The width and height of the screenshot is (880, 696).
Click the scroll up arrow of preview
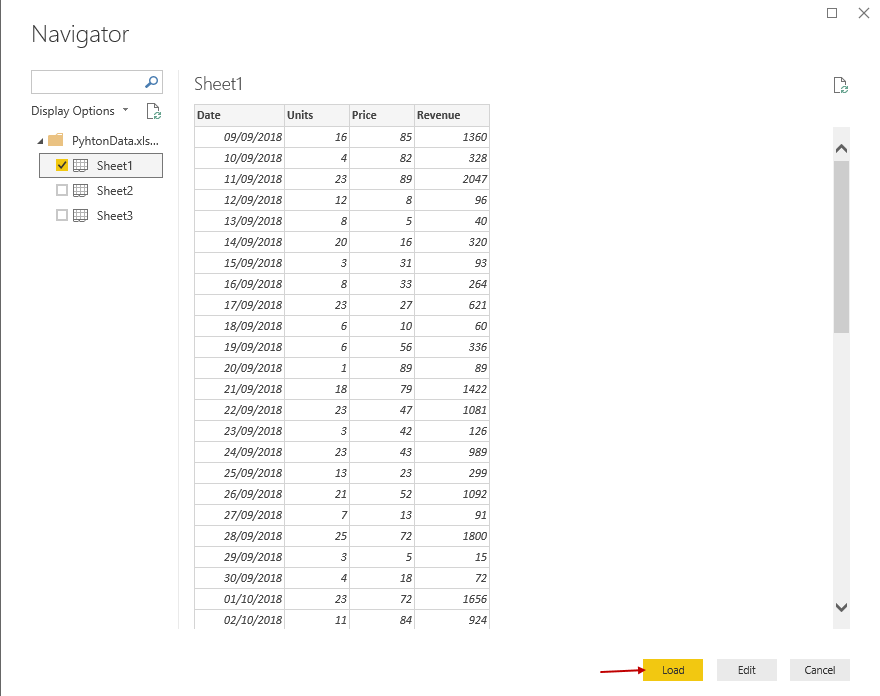click(841, 149)
